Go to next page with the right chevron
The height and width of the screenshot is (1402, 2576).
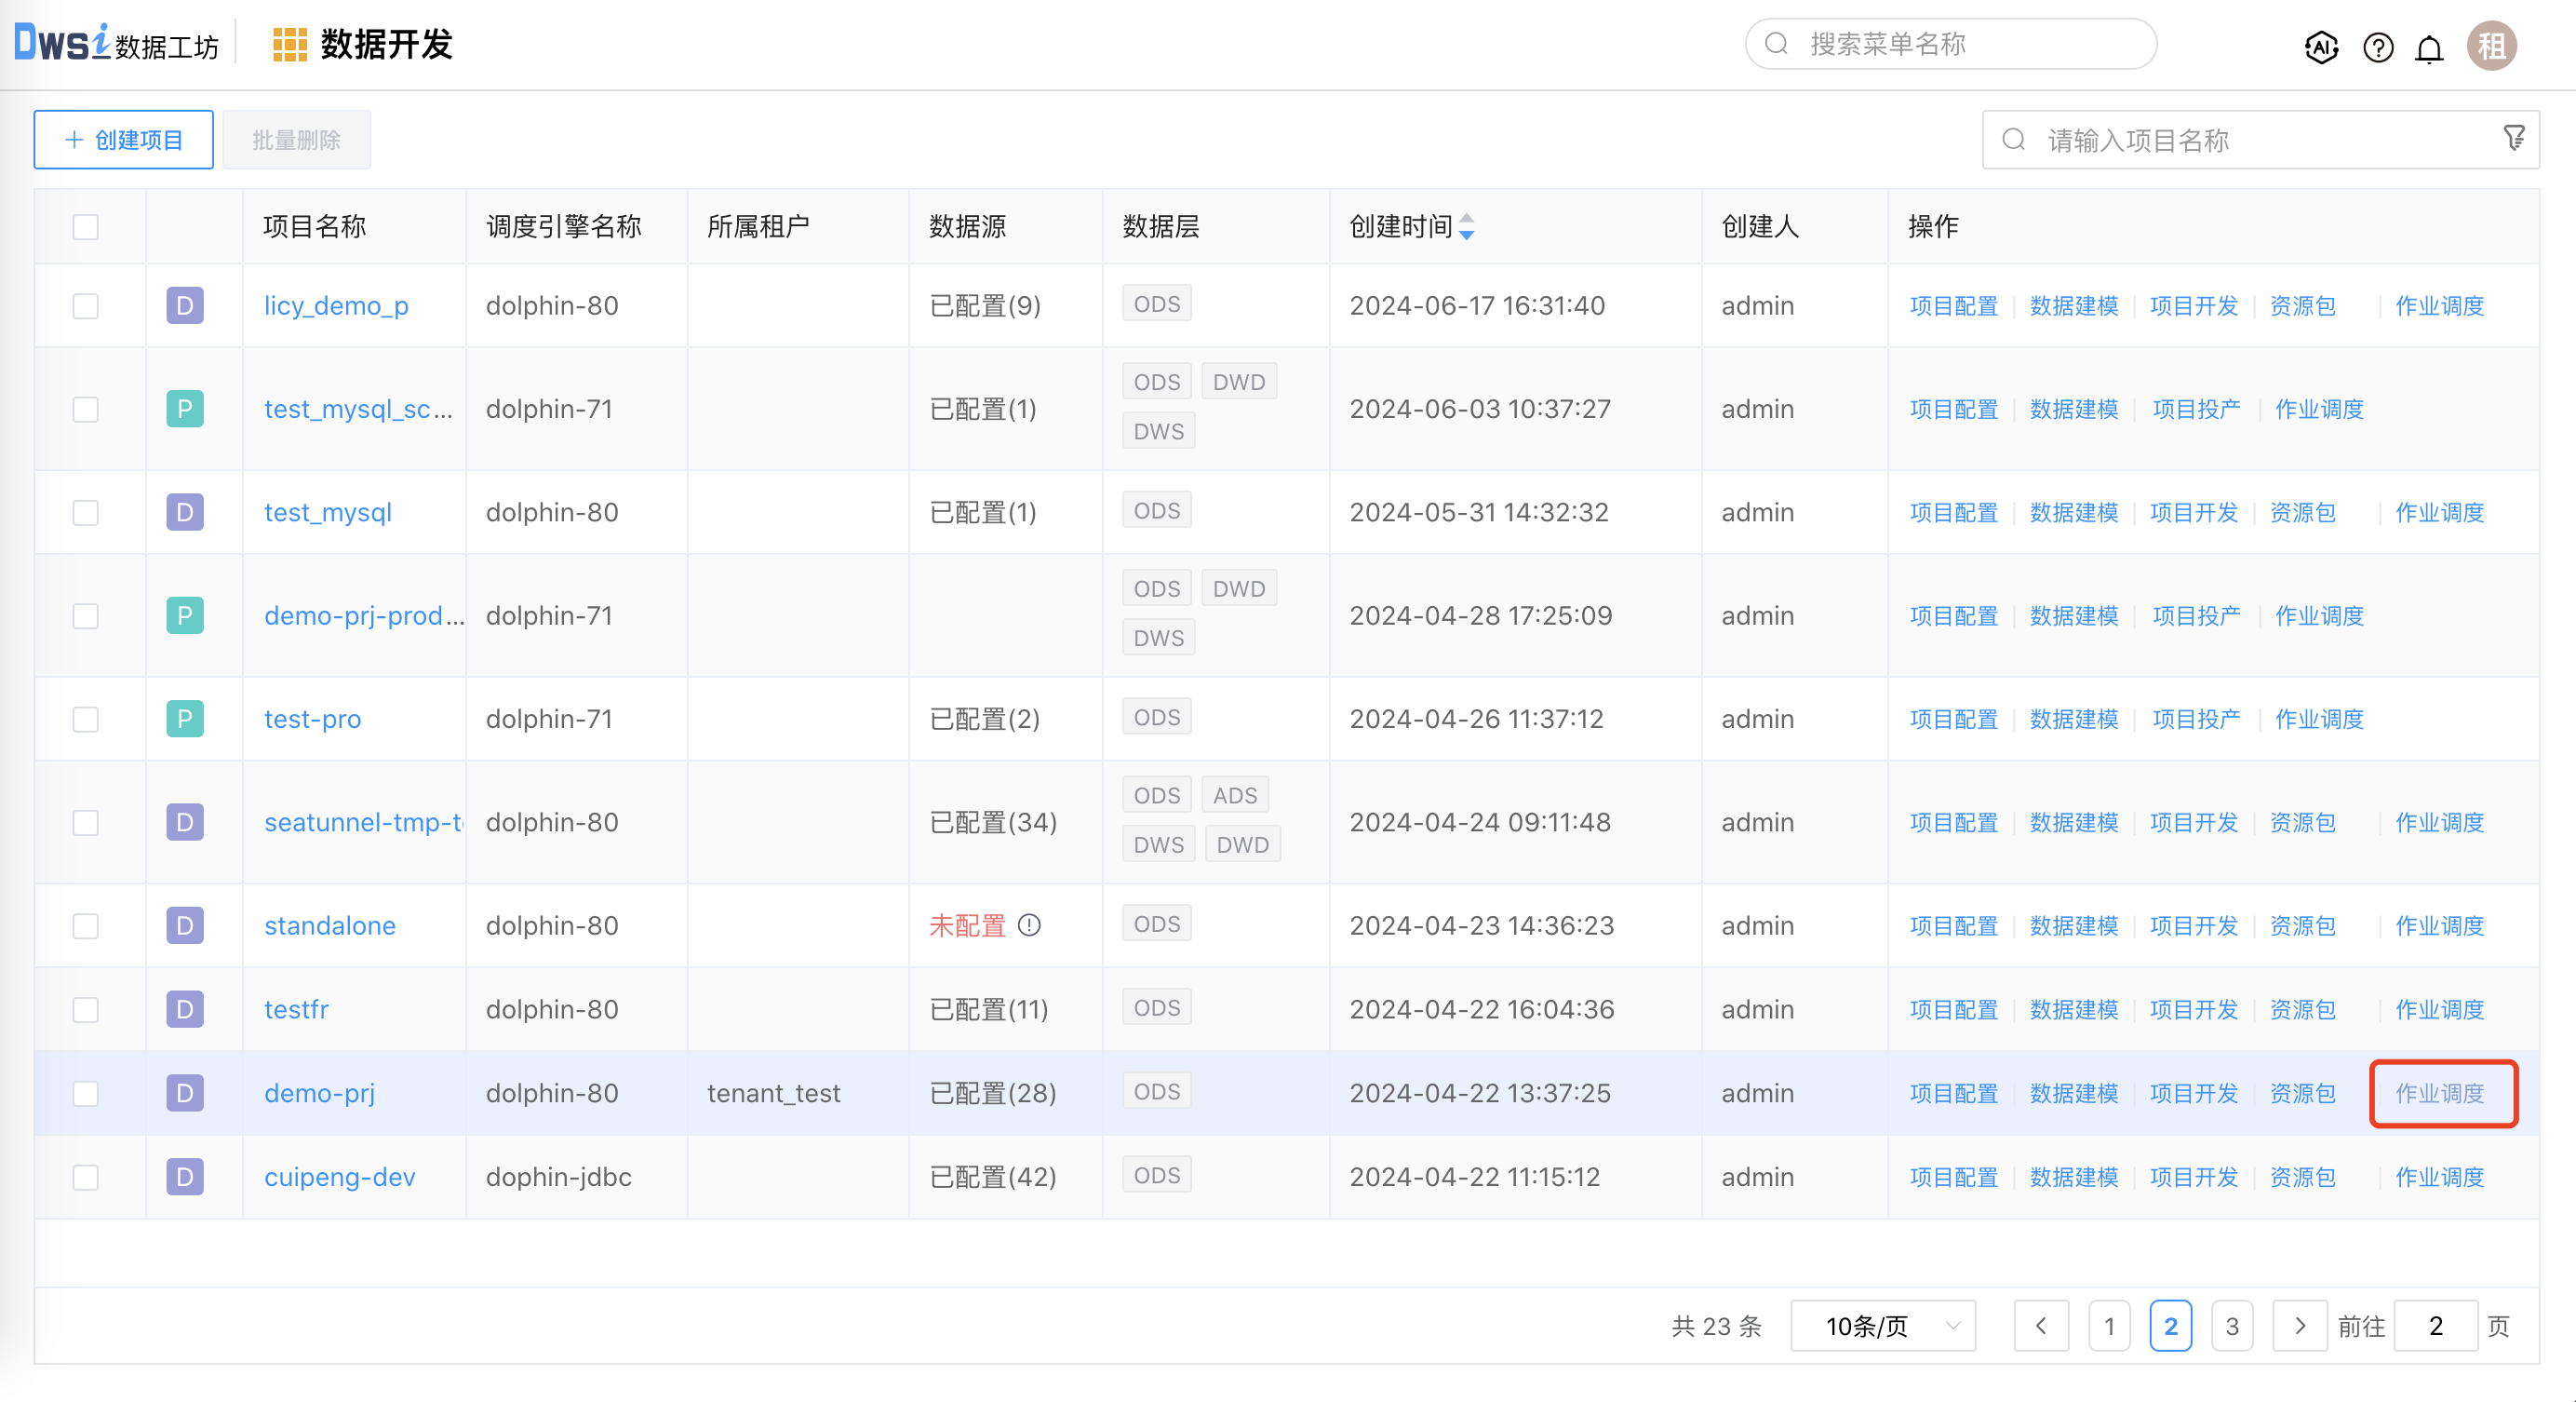[x=2299, y=1326]
